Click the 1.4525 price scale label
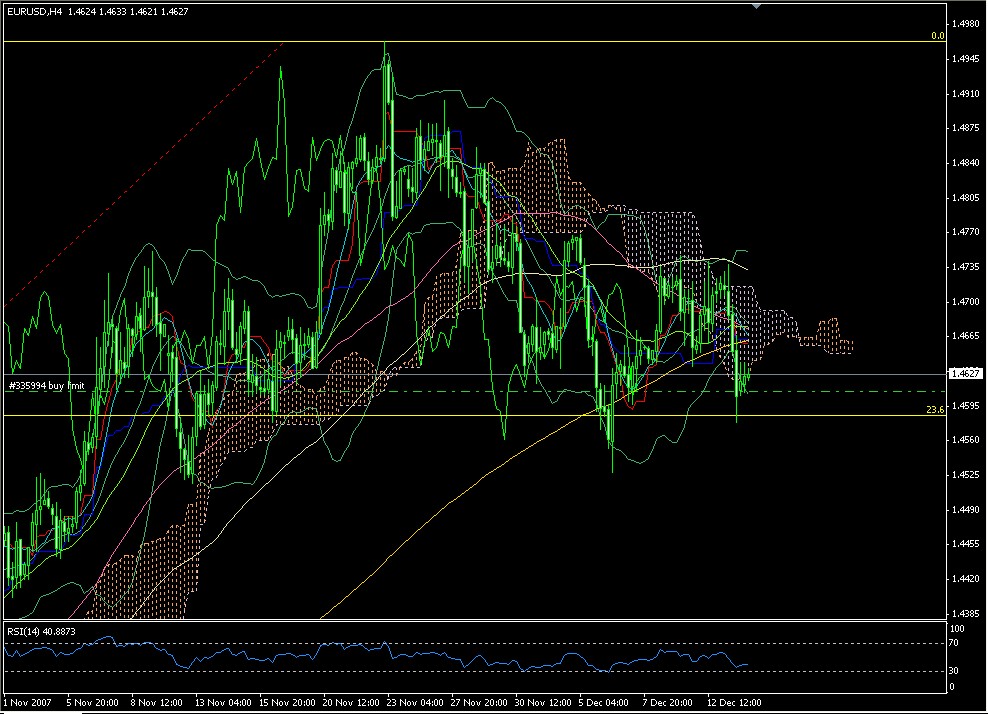The height and width of the screenshot is (714, 988). [965, 475]
